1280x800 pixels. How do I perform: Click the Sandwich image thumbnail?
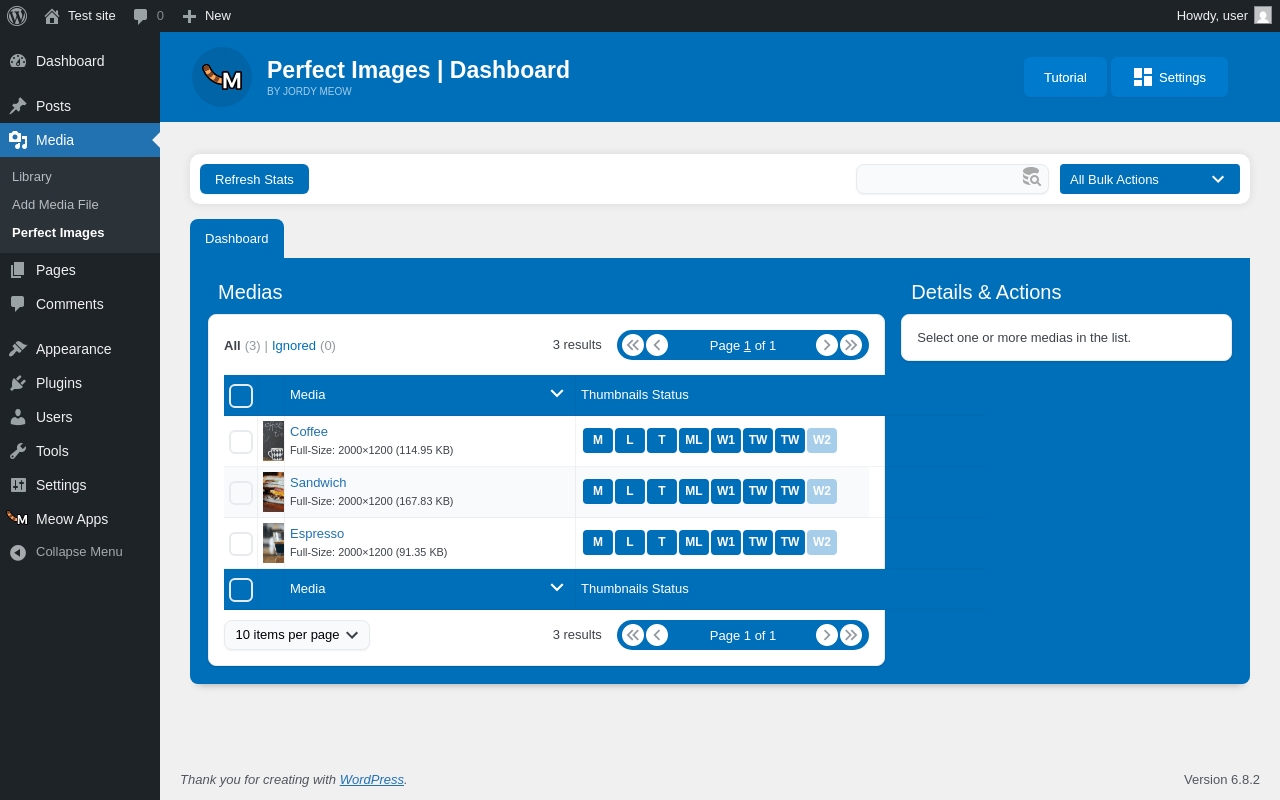point(273,492)
